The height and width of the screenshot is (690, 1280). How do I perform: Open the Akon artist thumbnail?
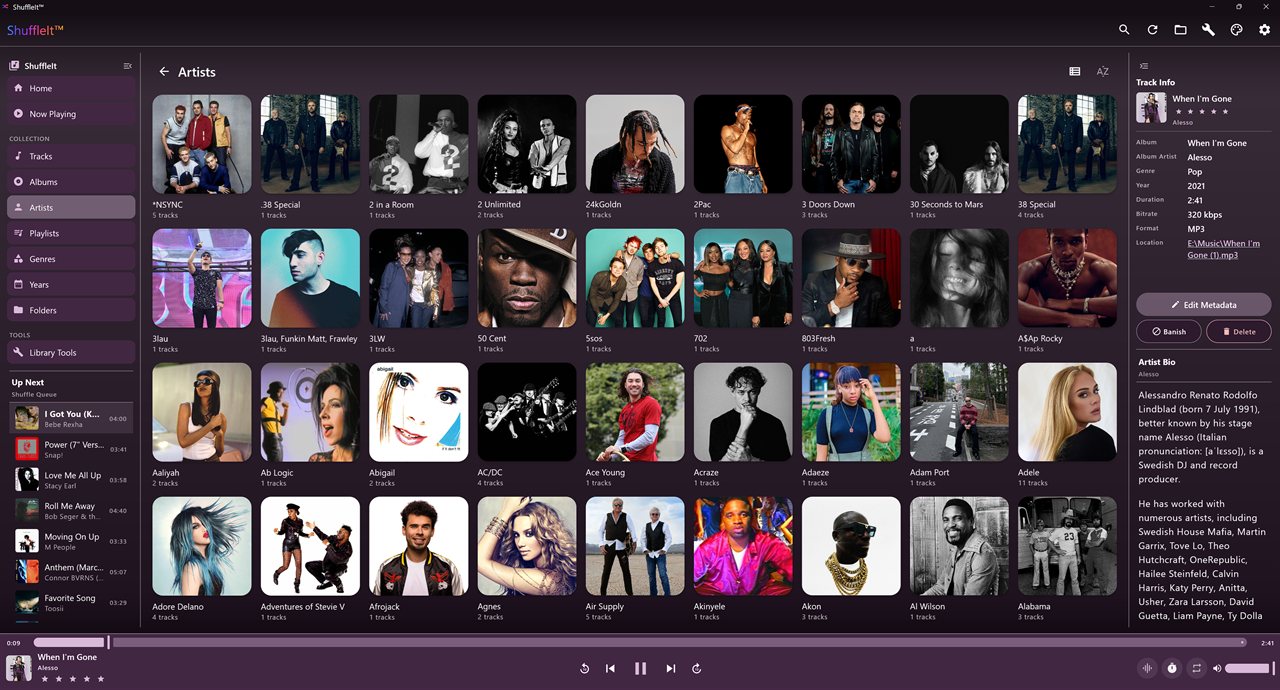coord(851,546)
